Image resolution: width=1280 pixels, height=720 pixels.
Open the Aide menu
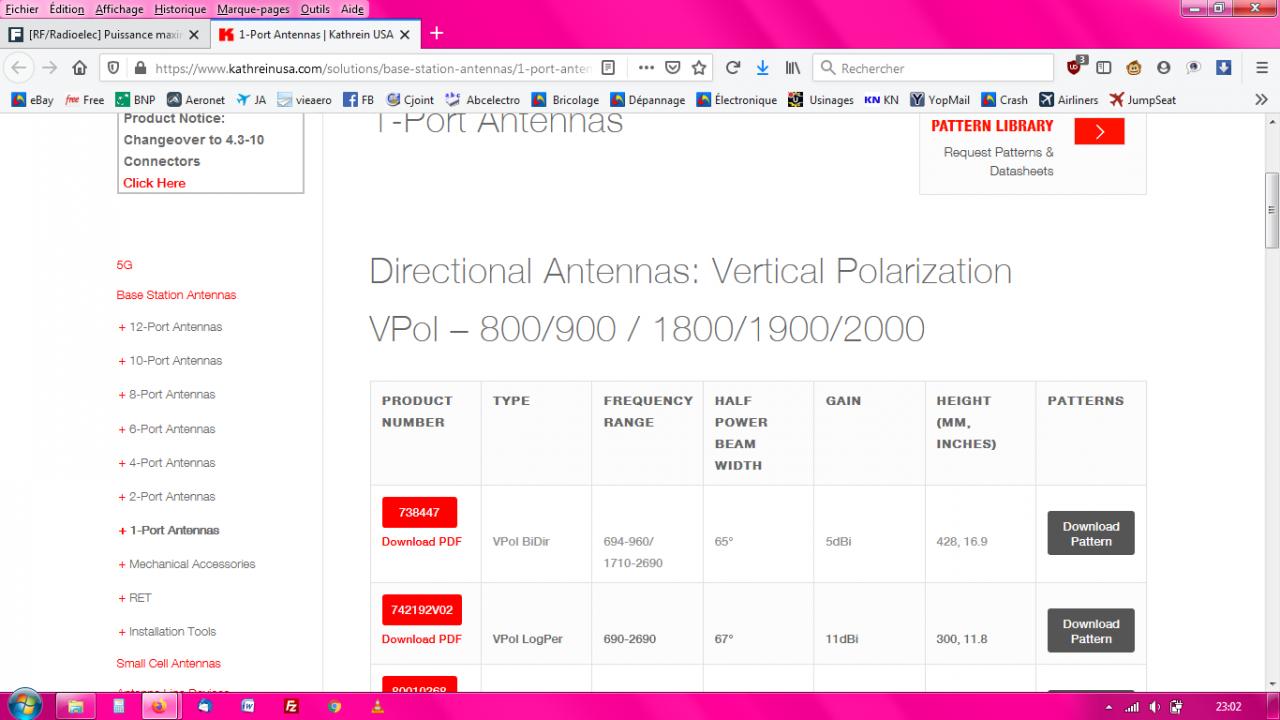tap(352, 9)
